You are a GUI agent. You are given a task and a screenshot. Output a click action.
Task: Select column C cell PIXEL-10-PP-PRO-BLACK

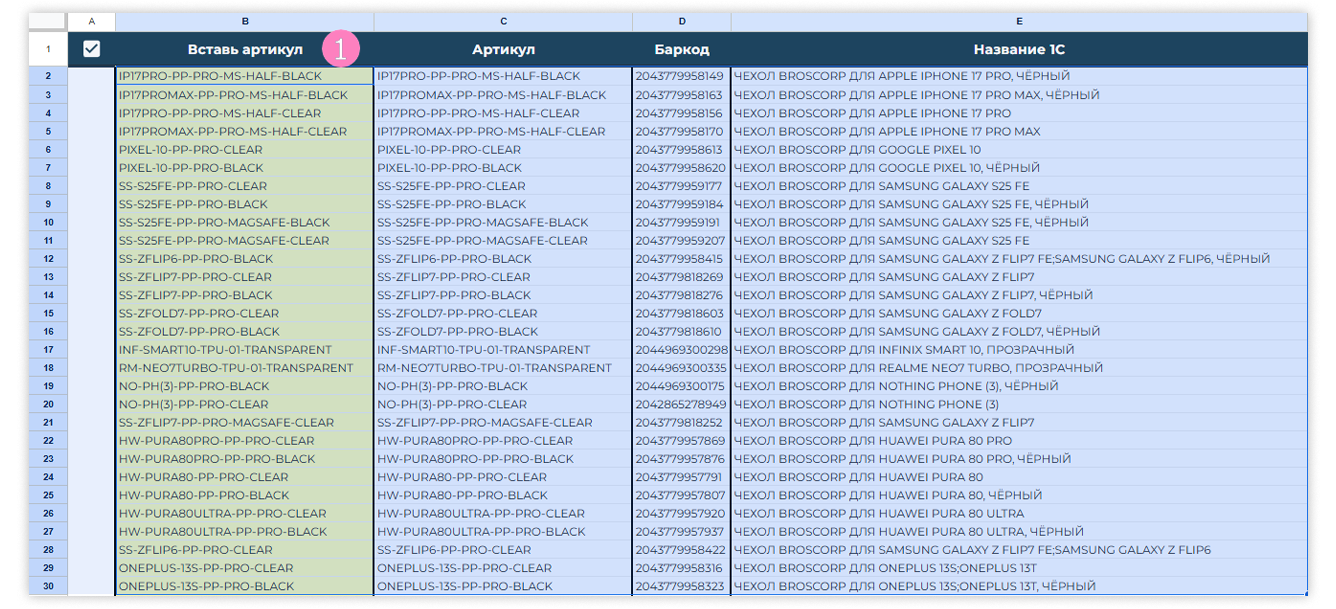503,167
